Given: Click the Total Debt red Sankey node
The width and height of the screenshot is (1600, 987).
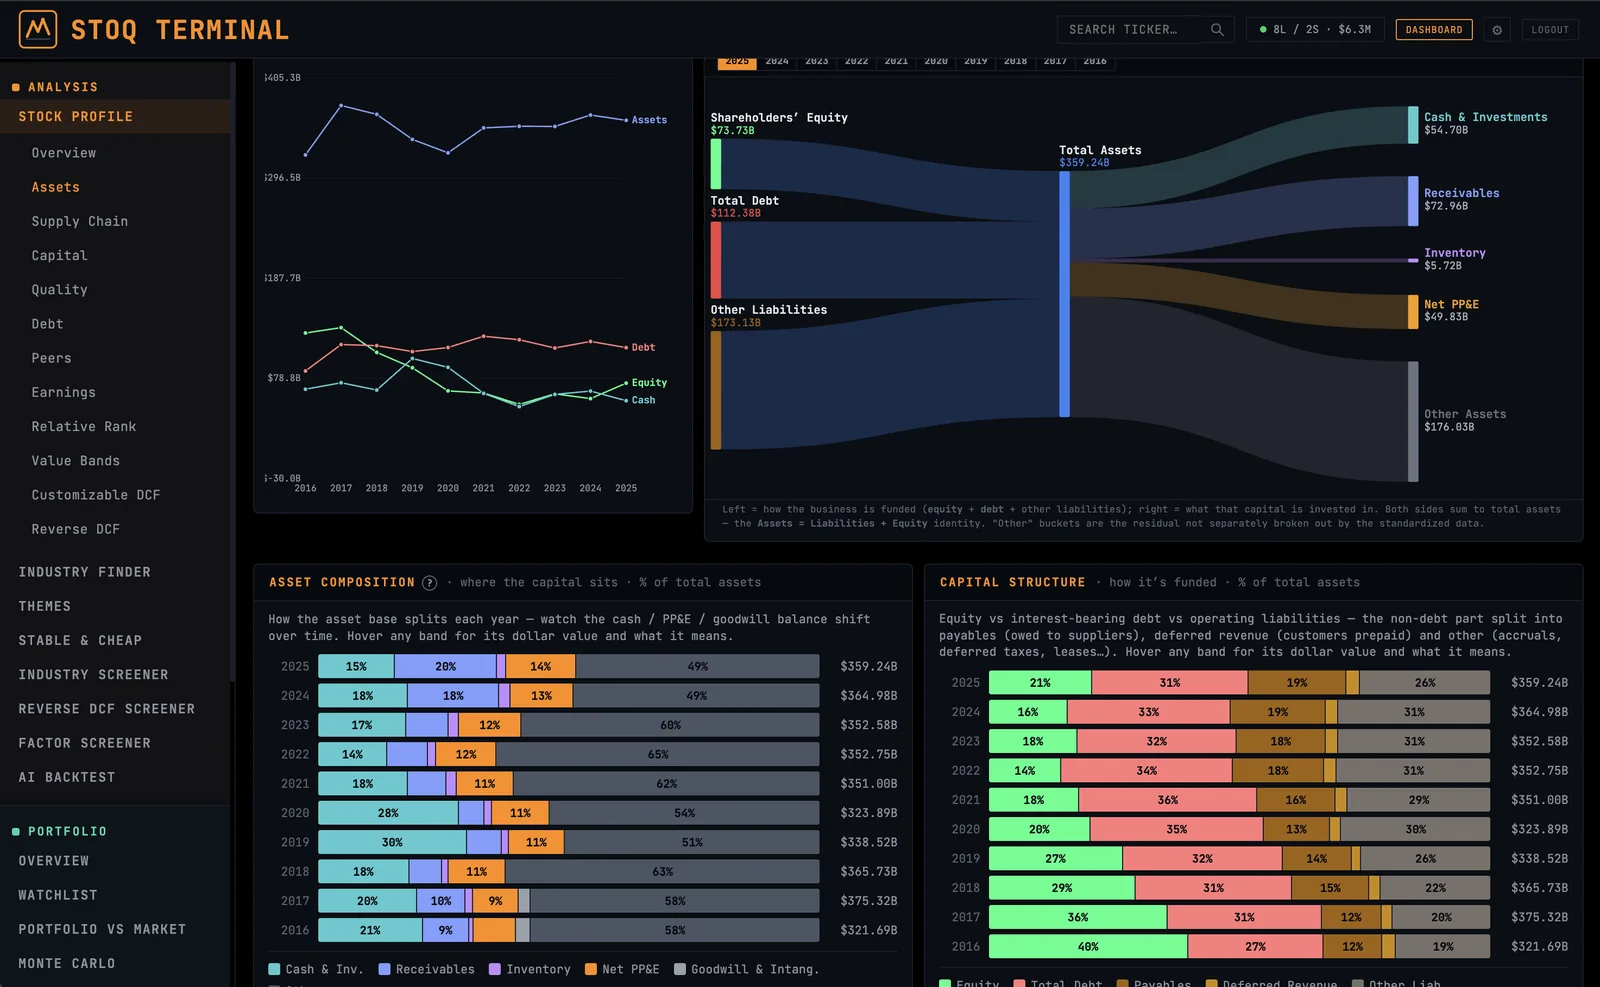Looking at the screenshot, I should 716,260.
